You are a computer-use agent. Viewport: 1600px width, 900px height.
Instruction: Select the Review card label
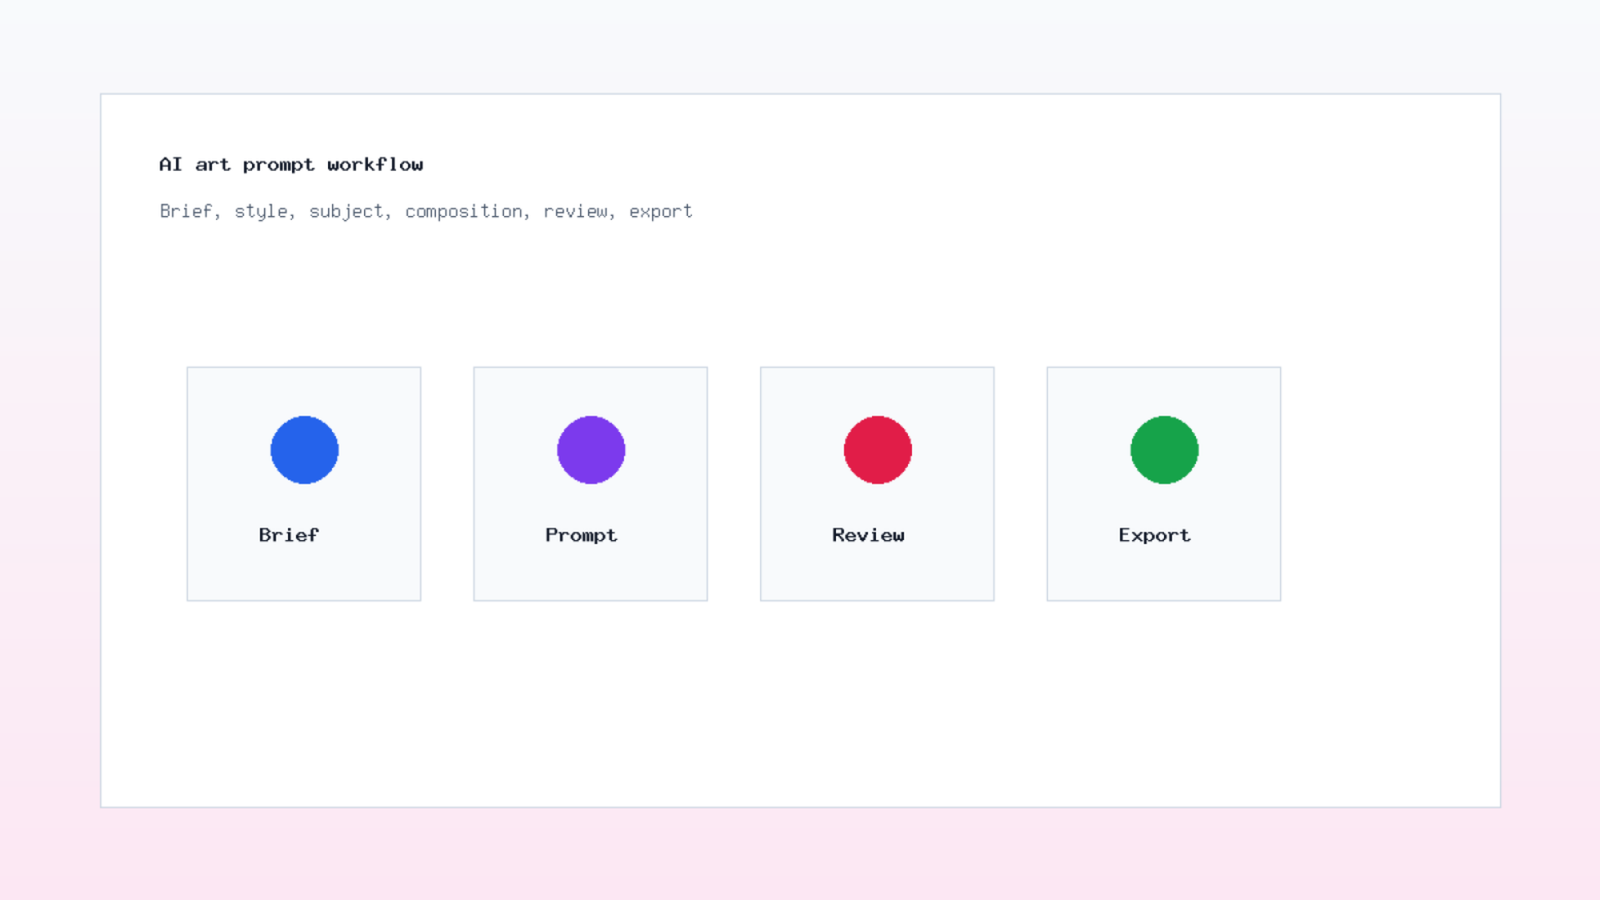coord(868,535)
